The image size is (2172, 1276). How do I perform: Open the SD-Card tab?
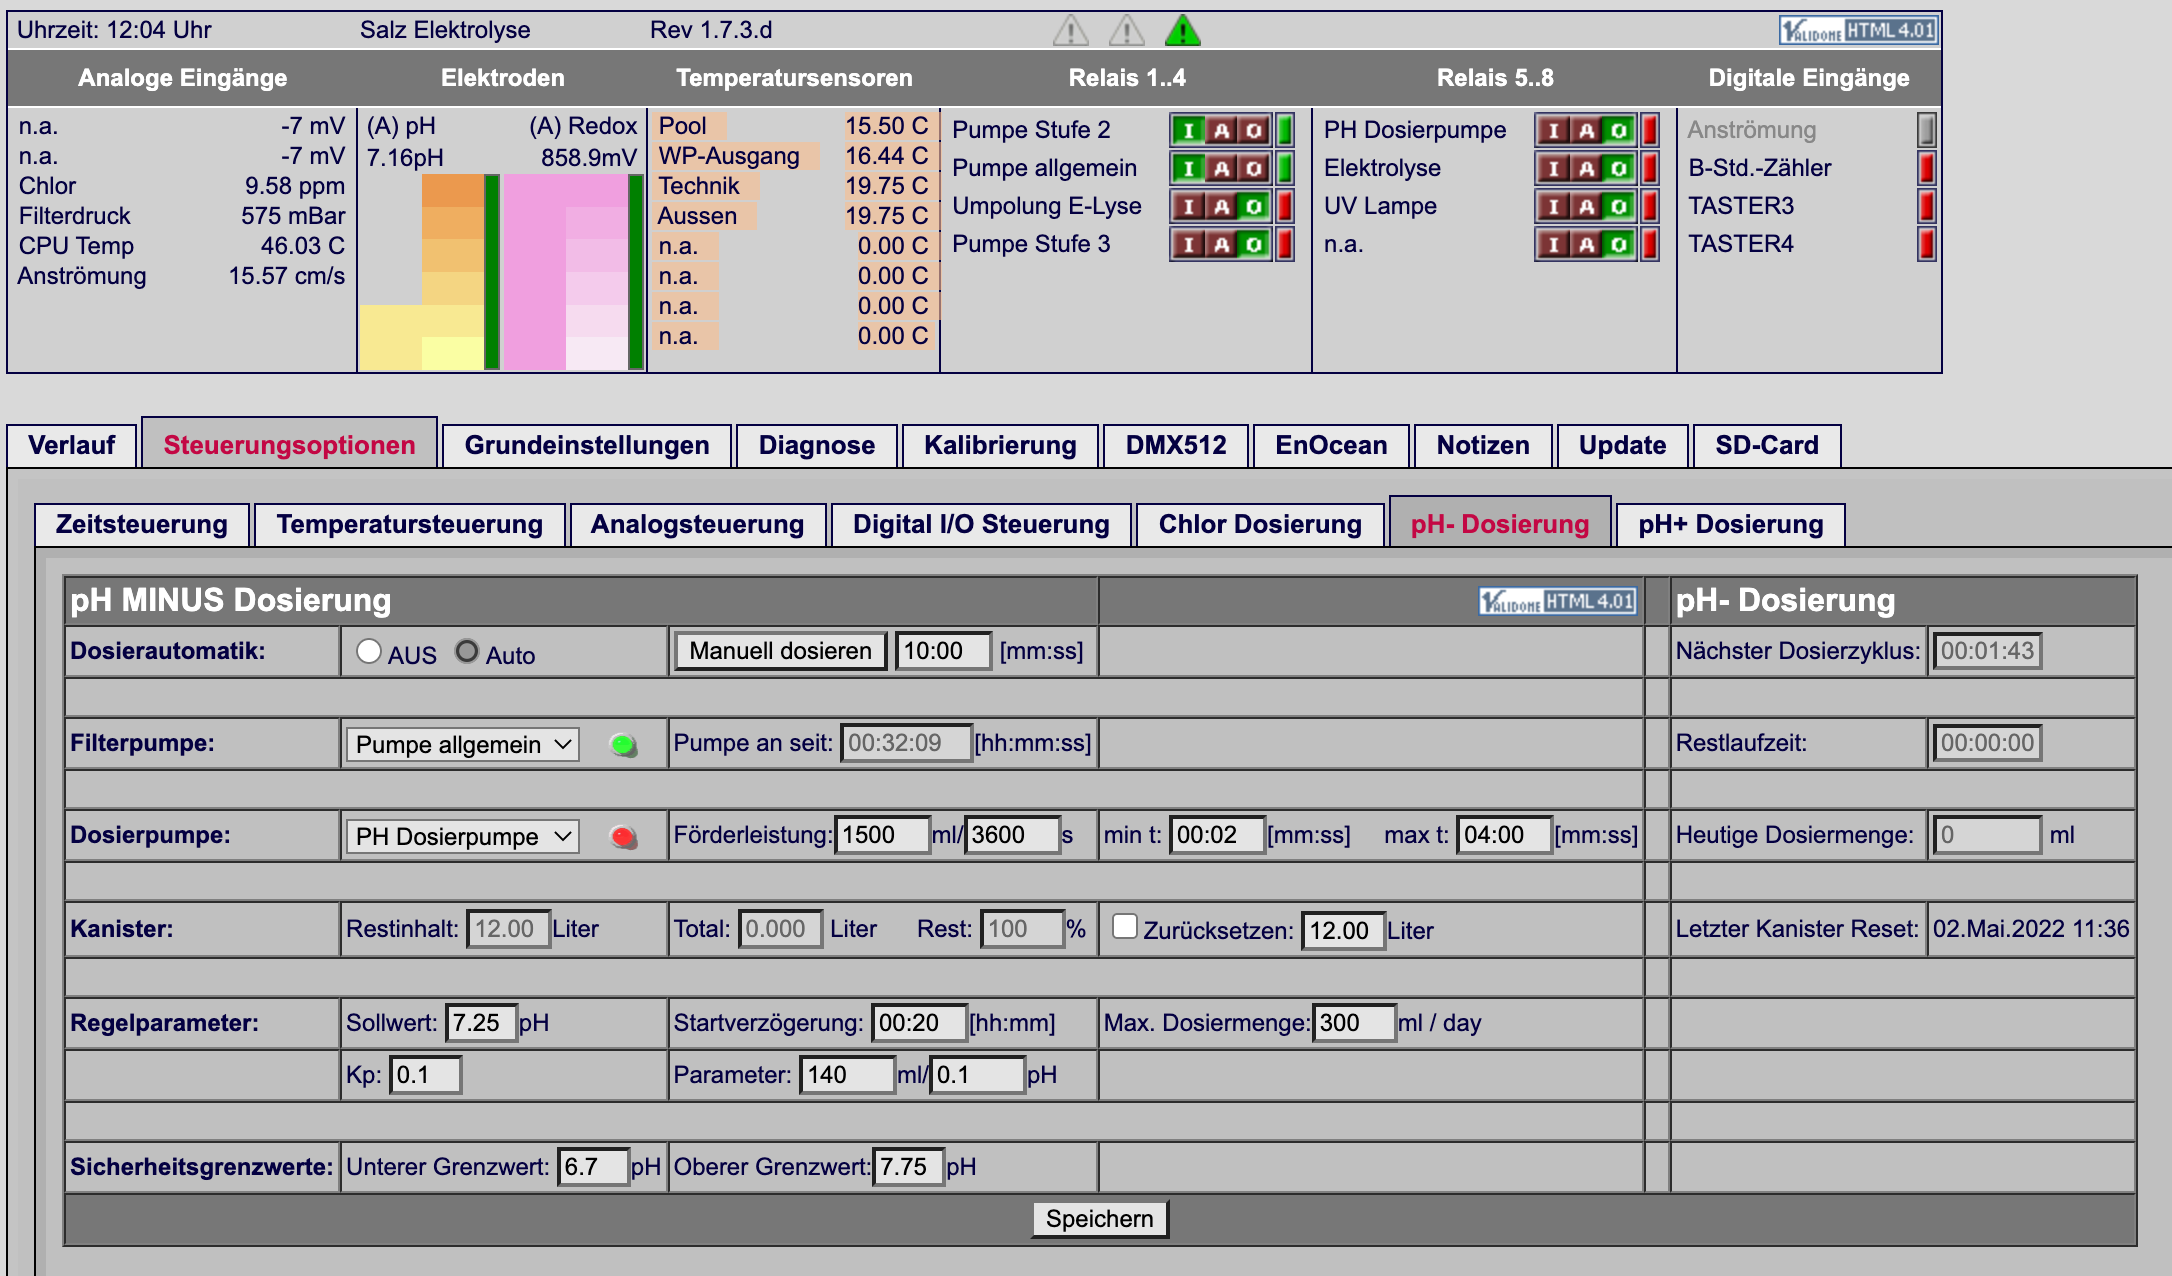click(x=1767, y=446)
